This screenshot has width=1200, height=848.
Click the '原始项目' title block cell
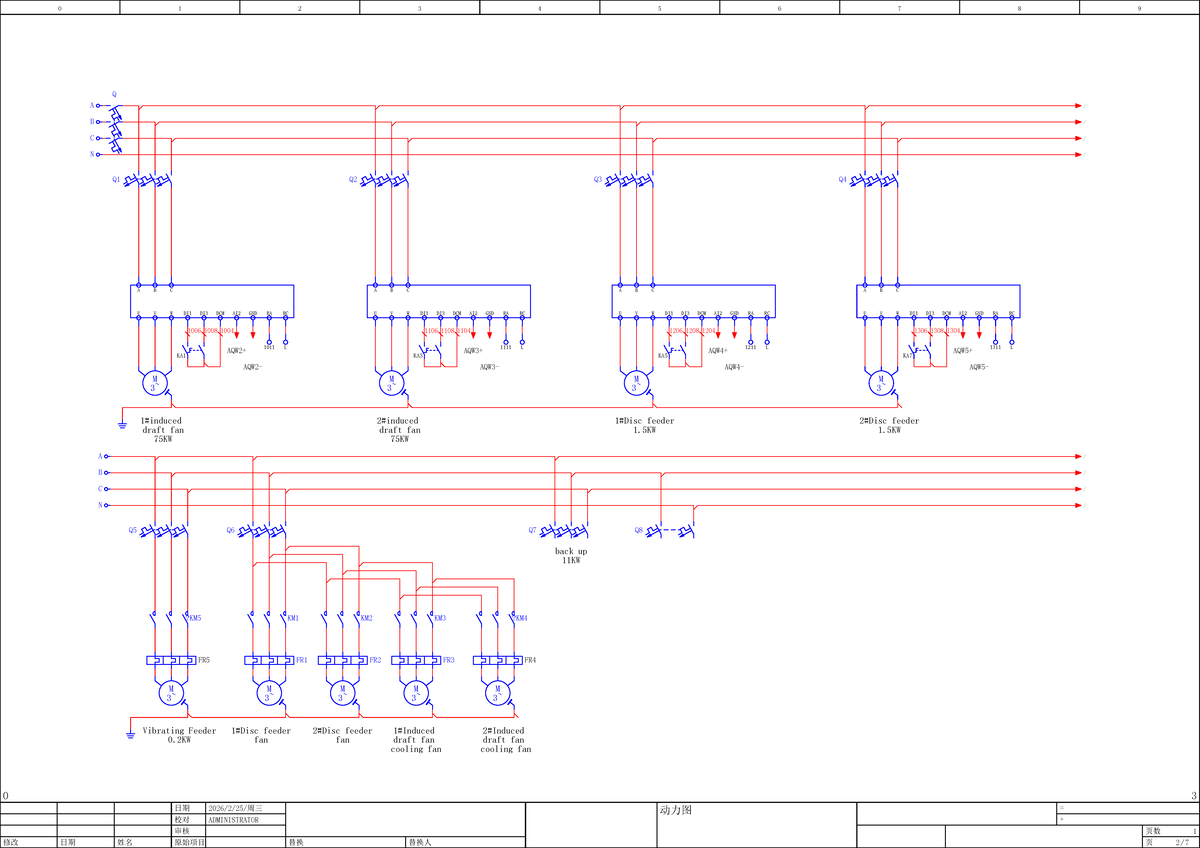pyautogui.click(x=189, y=842)
